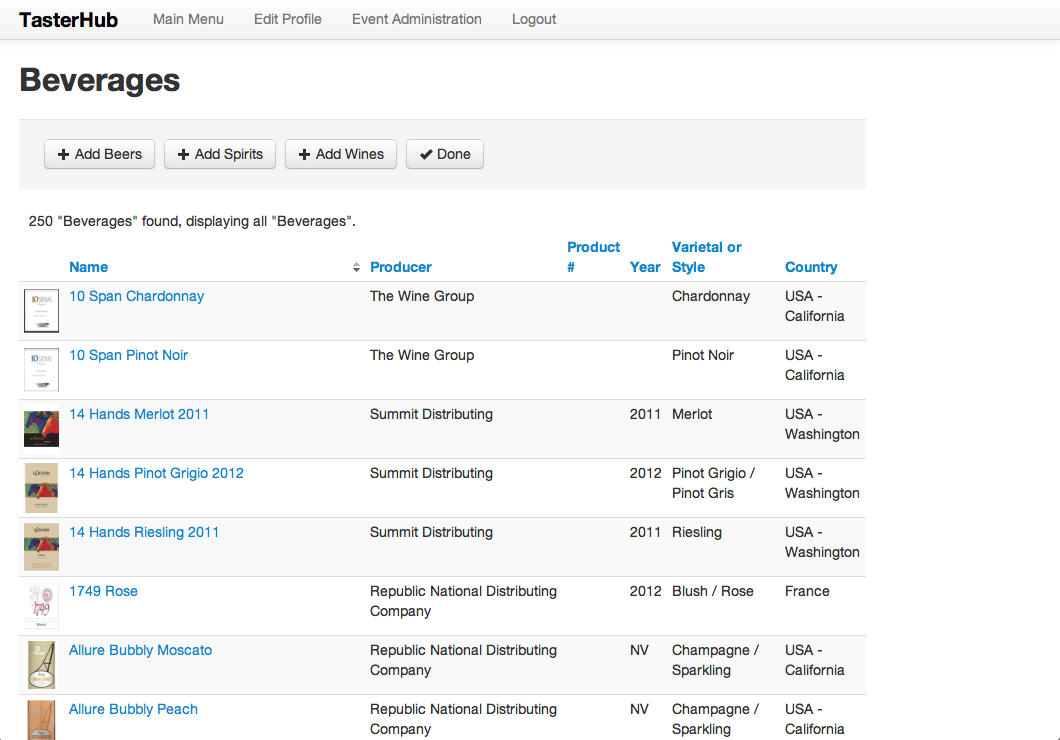Open the Main Menu navigation item

[188, 19]
